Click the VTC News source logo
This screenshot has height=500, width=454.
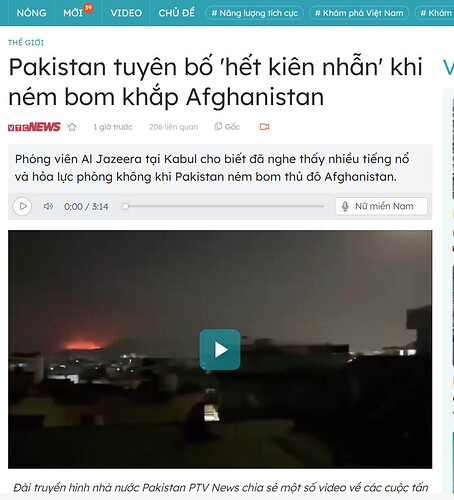tap(34, 127)
